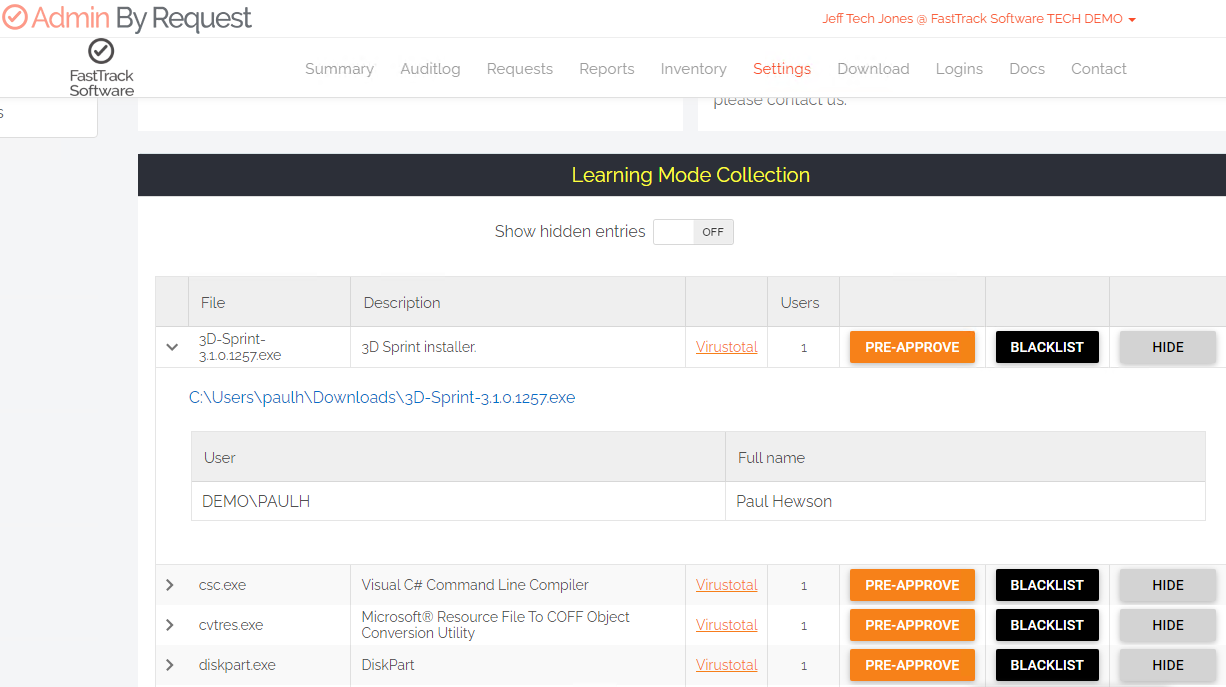Open the Summary tab
This screenshot has height=687, width=1226.
click(339, 69)
